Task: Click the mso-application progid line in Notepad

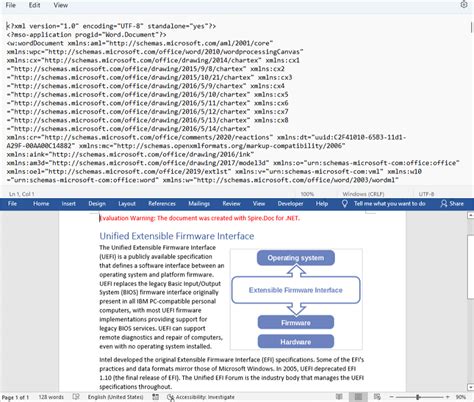Action: click(x=86, y=35)
